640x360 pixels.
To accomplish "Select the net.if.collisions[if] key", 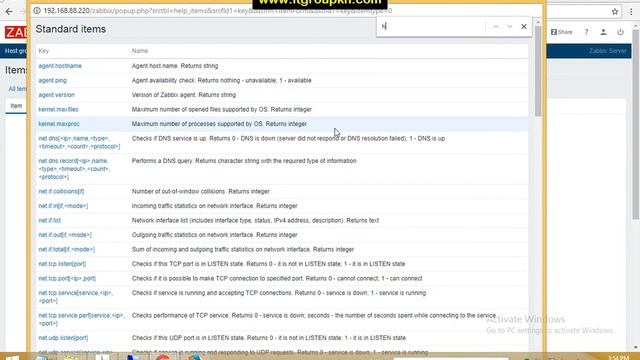I will [61, 191].
